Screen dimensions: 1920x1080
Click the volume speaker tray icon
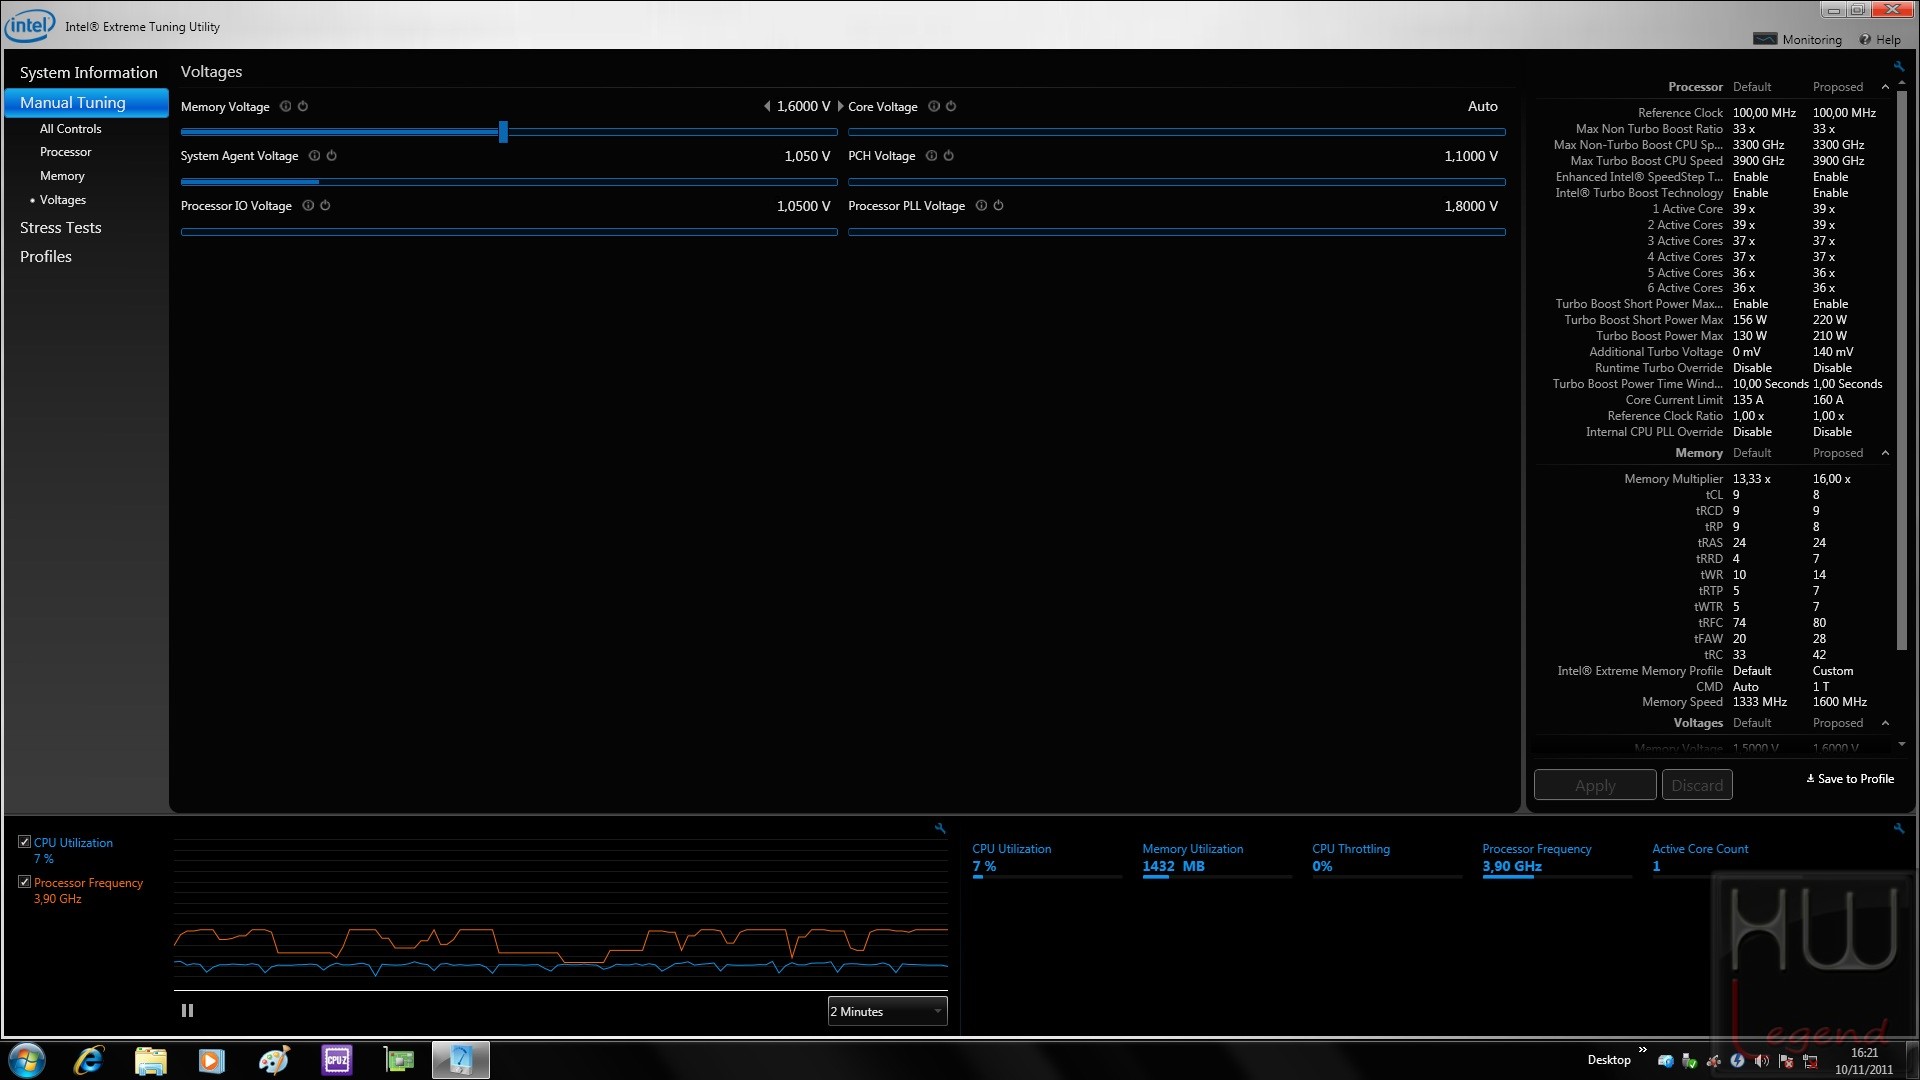[1762, 1061]
